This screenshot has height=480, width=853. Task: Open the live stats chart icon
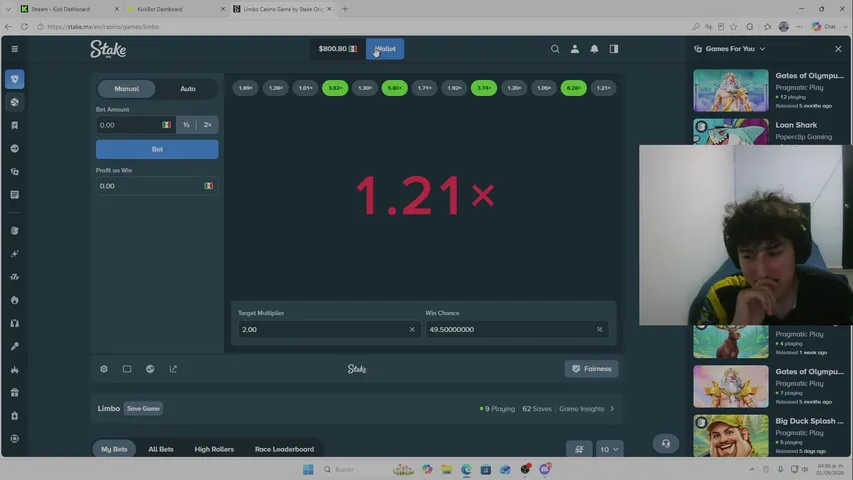coord(150,369)
